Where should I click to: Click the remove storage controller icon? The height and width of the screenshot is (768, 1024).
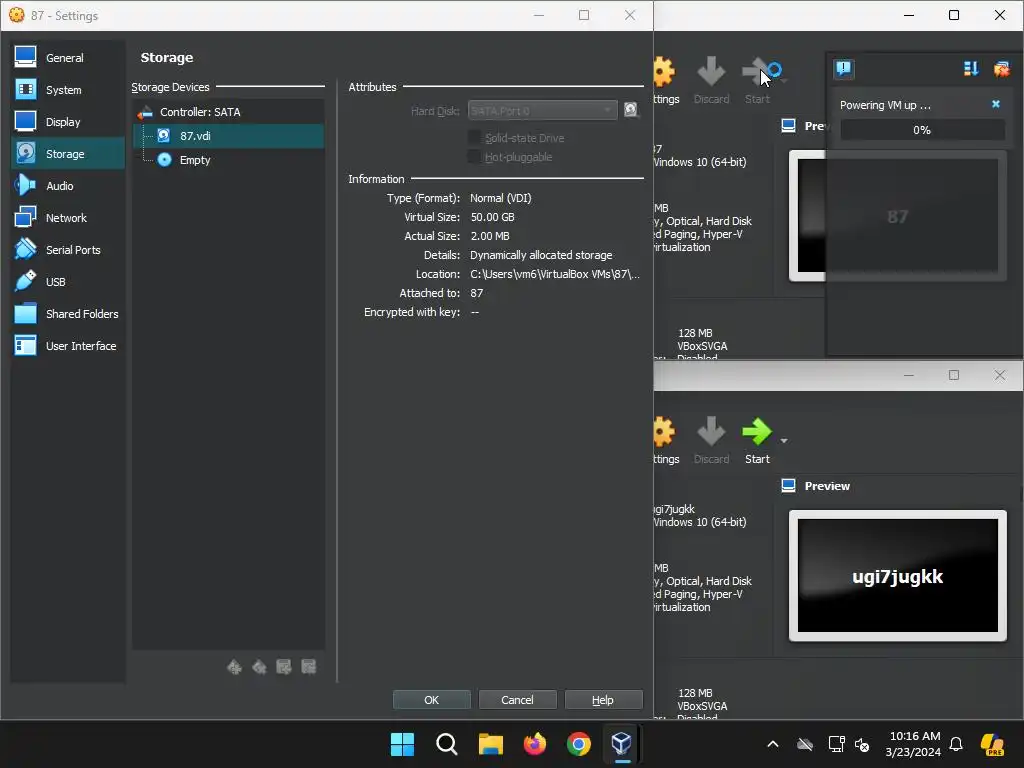click(x=259, y=667)
